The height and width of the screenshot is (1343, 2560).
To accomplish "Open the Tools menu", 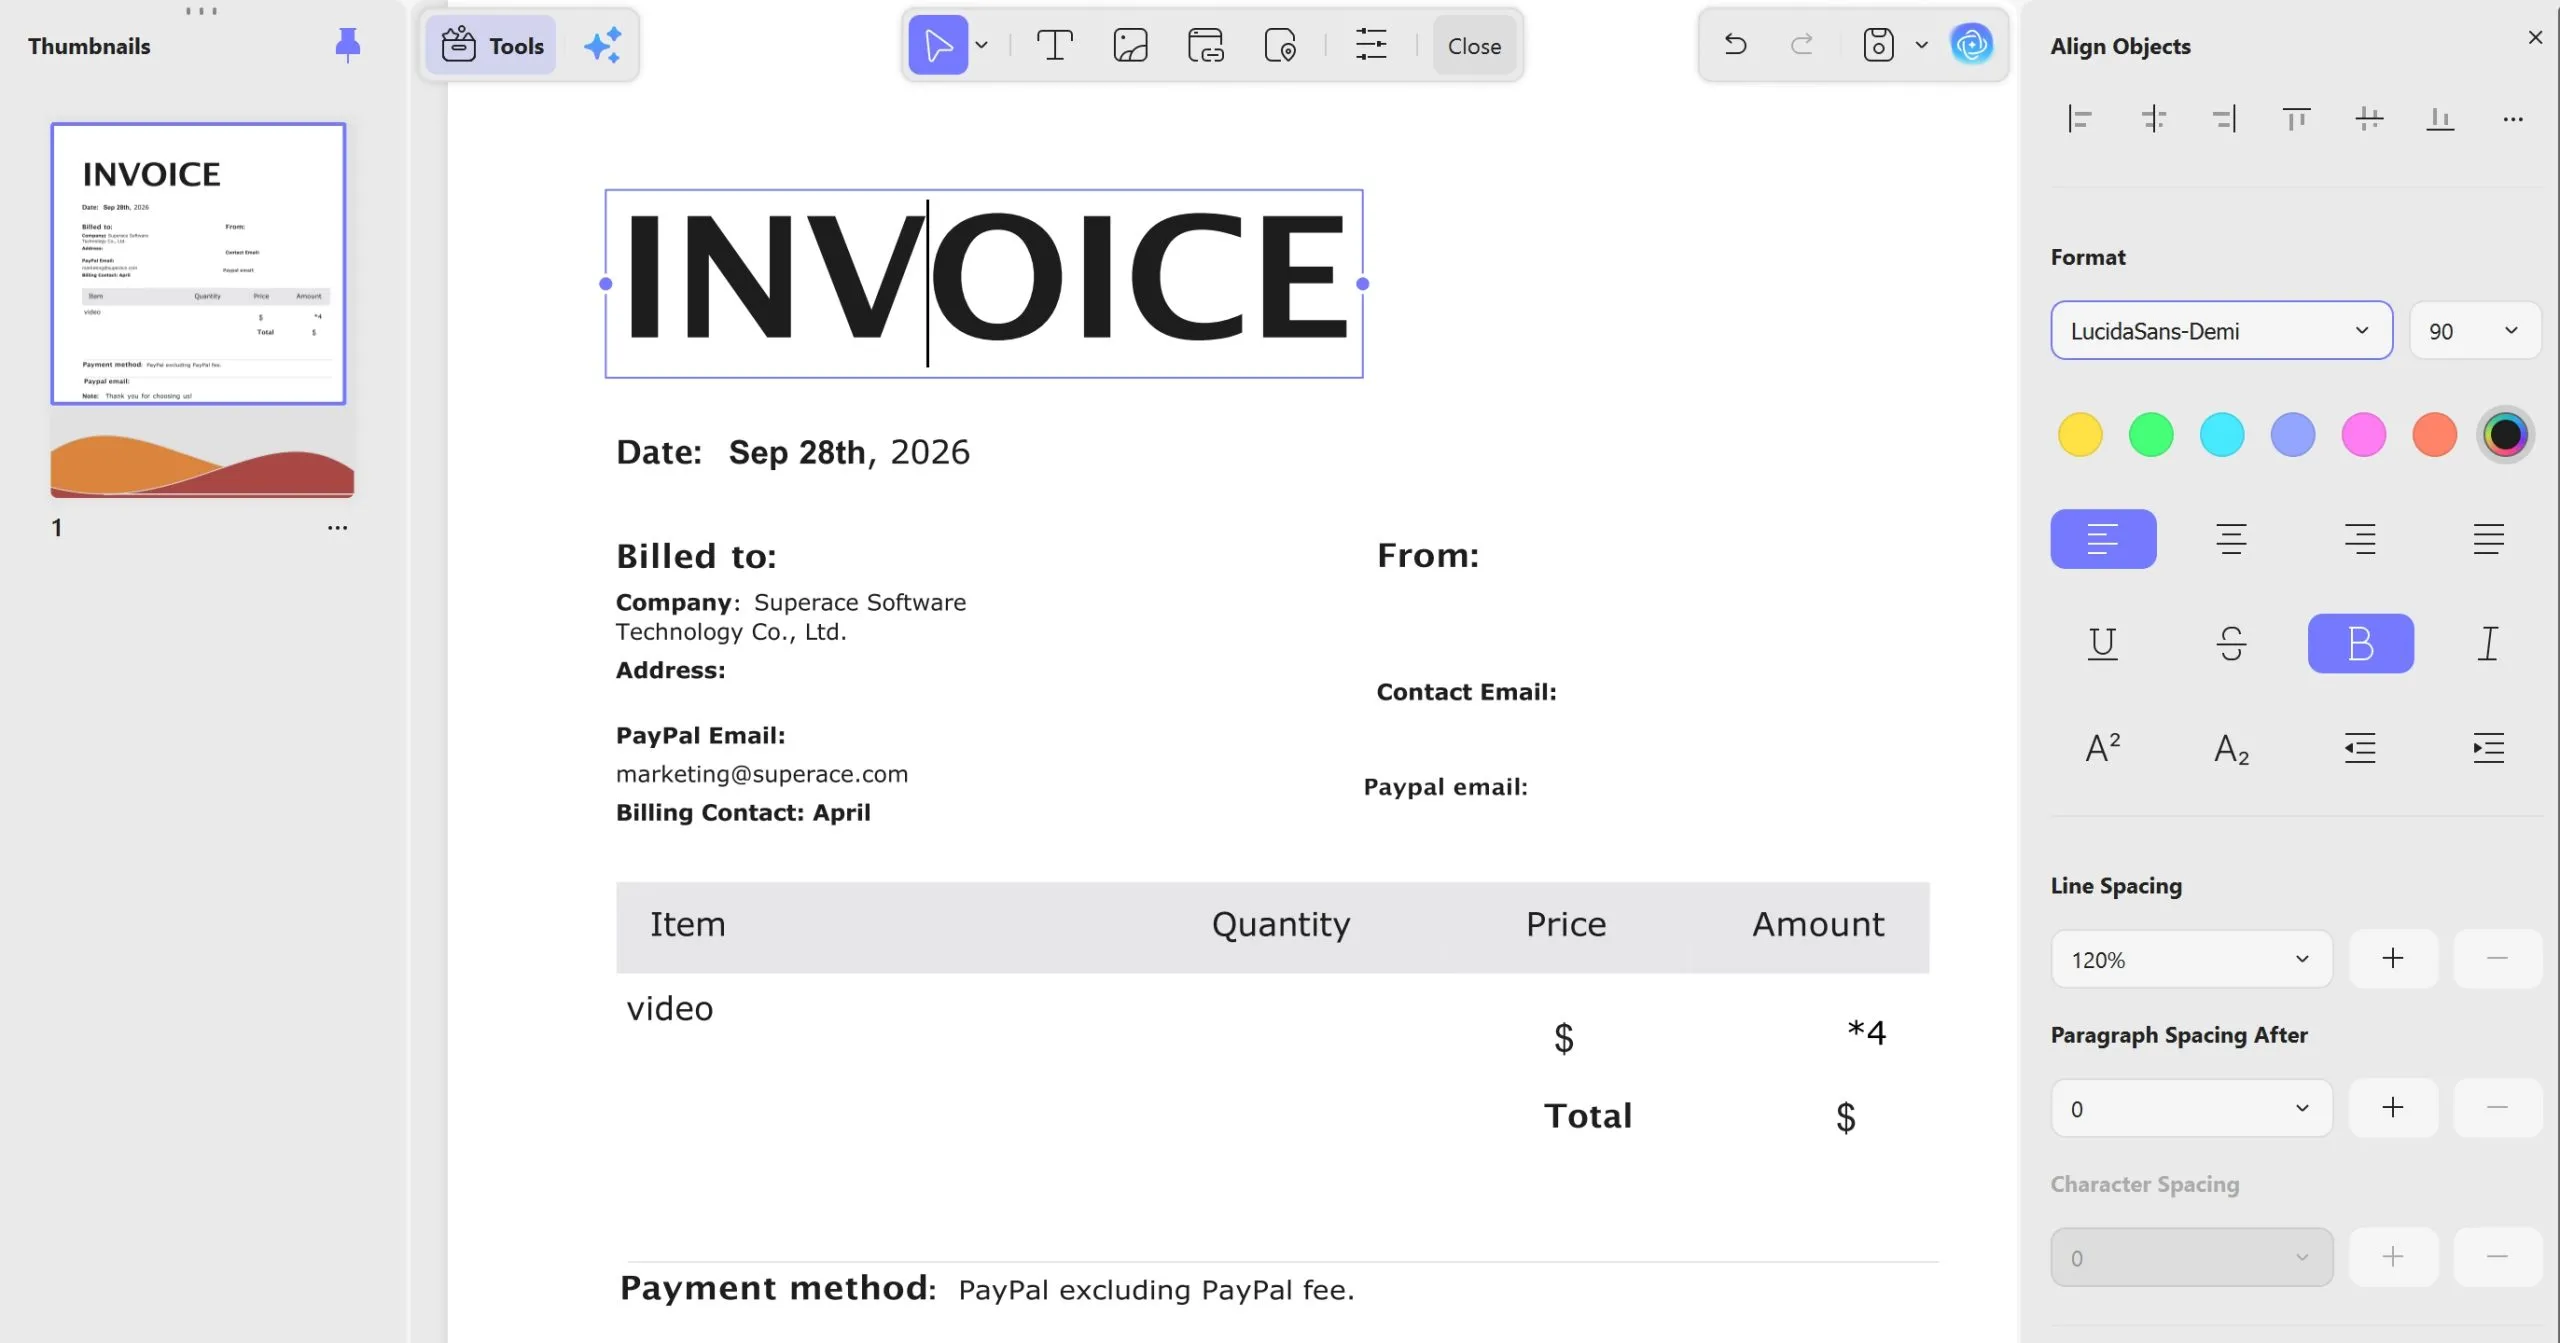I will tap(492, 45).
